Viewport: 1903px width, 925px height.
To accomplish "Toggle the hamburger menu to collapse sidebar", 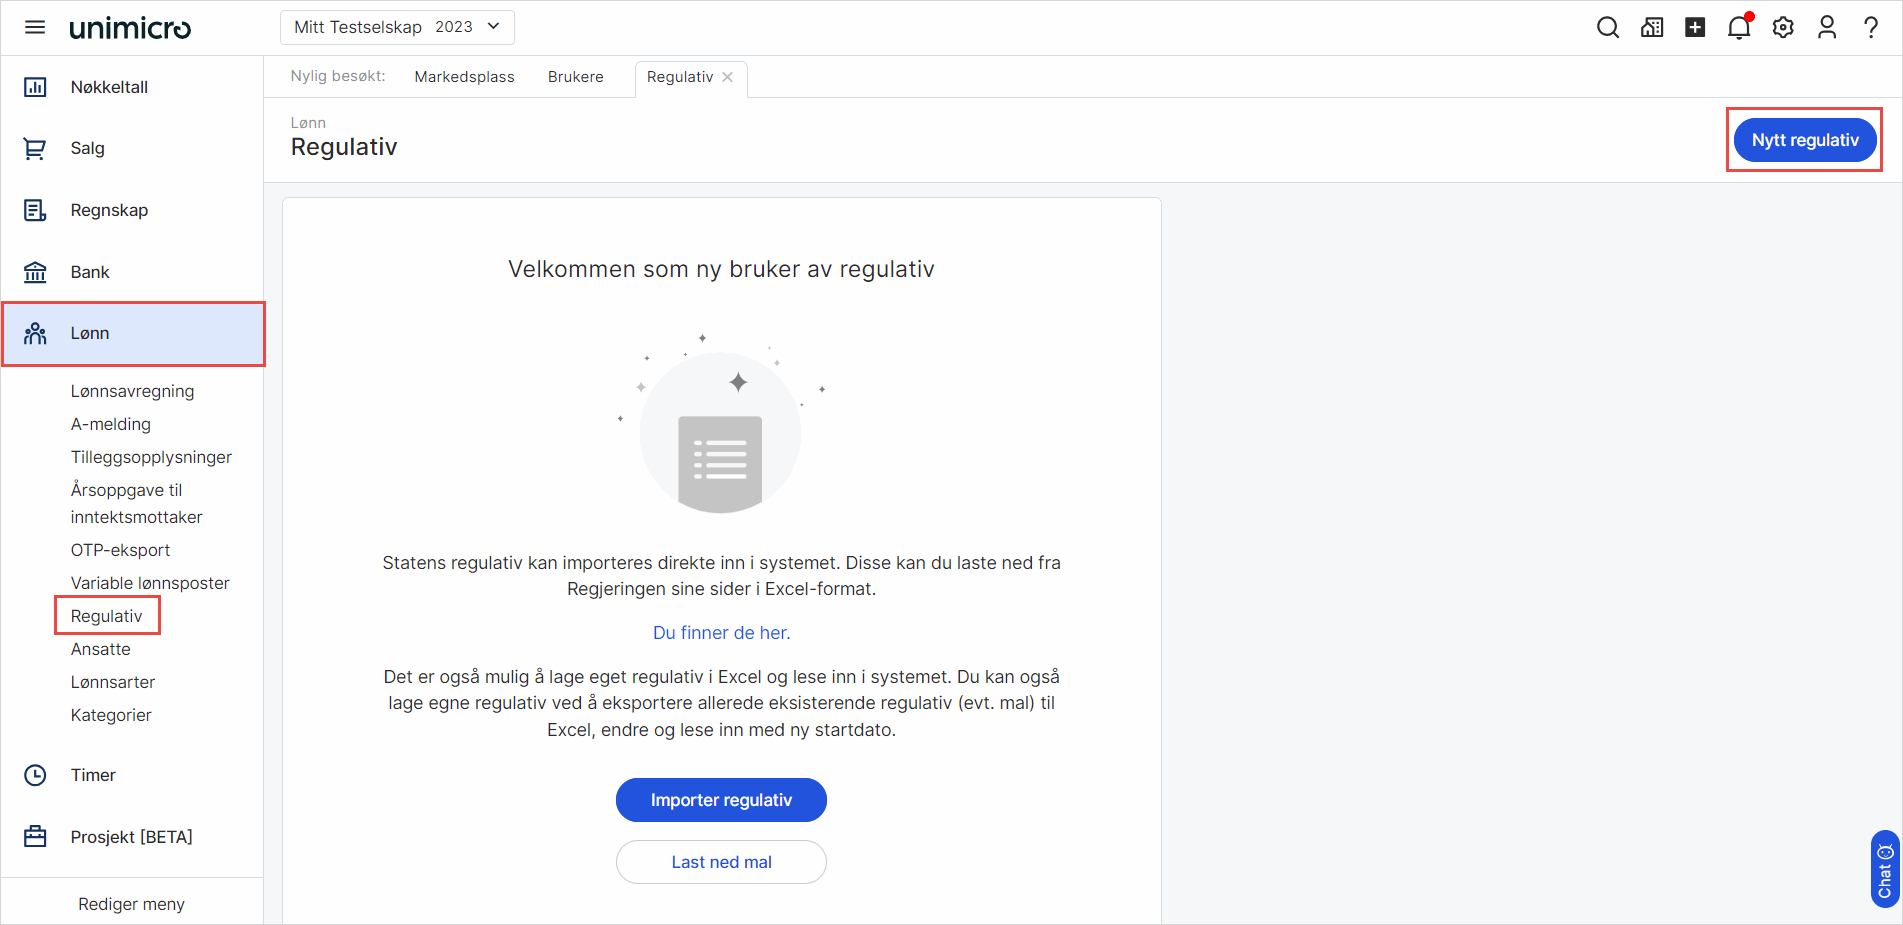I will [x=35, y=27].
